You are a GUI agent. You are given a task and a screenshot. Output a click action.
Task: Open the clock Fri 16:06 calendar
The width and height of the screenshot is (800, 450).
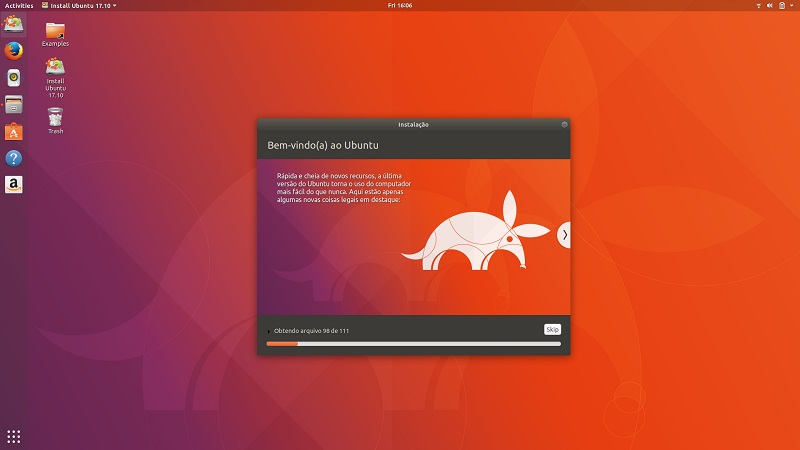(x=400, y=5)
